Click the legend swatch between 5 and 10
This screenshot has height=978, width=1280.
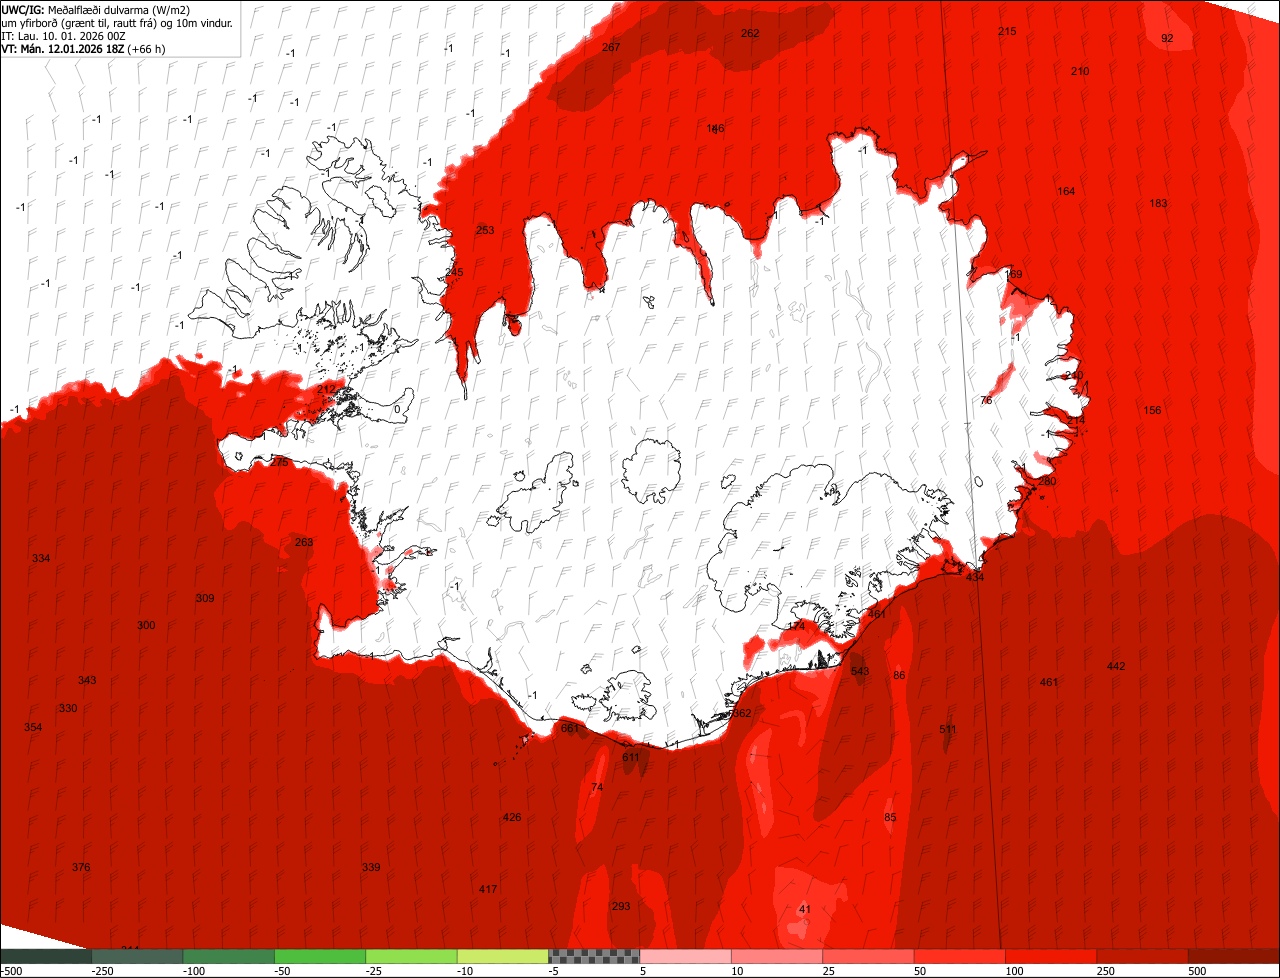click(x=685, y=955)
